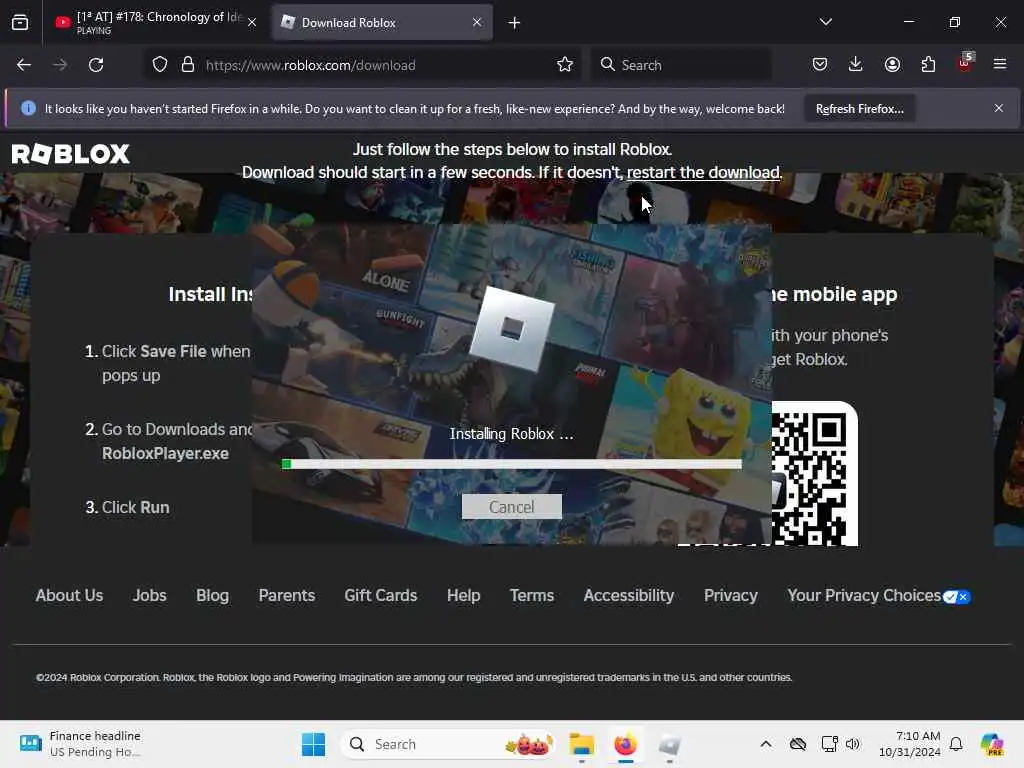Go back one page
Screen dimensions: 1024x768
click(x=24, y=65)
